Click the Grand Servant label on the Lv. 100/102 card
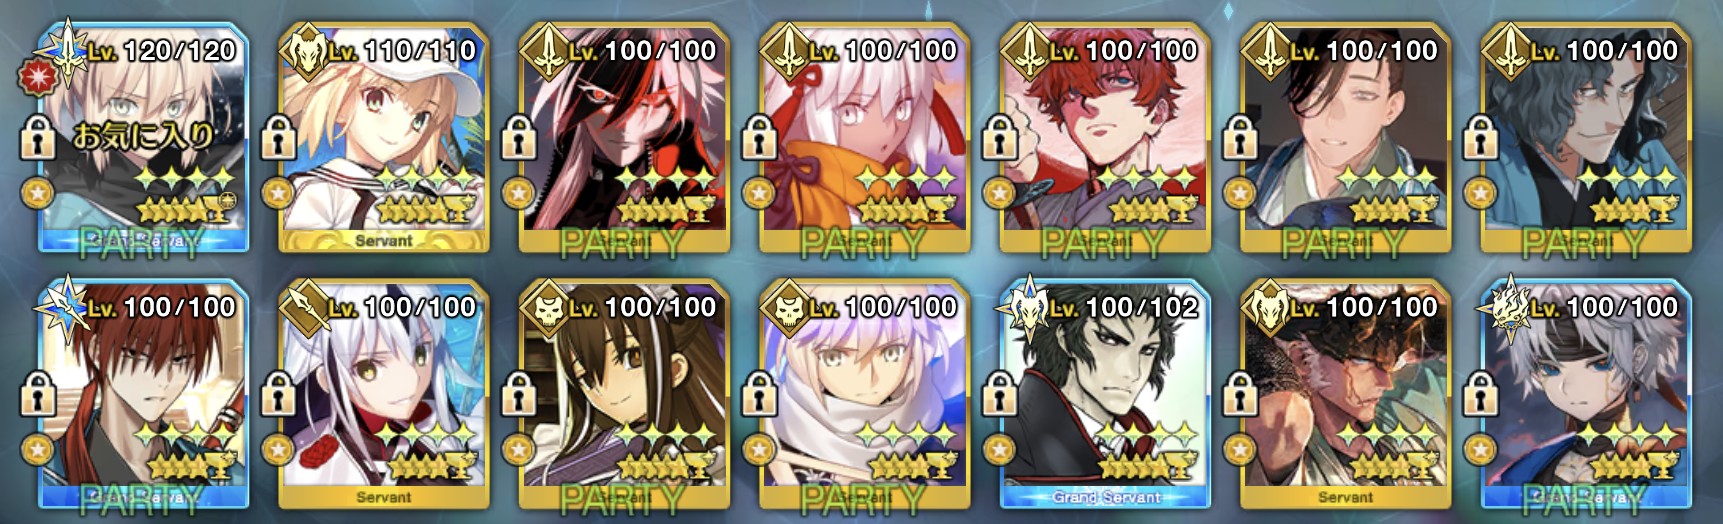 [x=1106, y=497]
